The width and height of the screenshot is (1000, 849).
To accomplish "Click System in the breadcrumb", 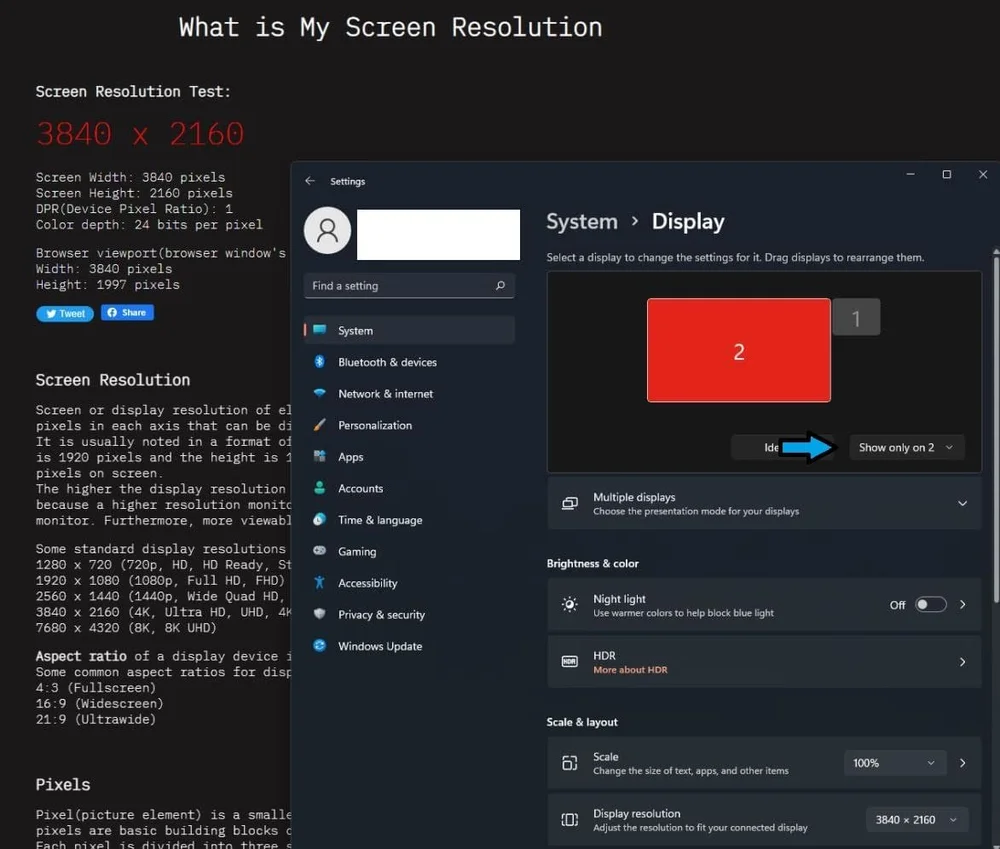I will (582, 221).
